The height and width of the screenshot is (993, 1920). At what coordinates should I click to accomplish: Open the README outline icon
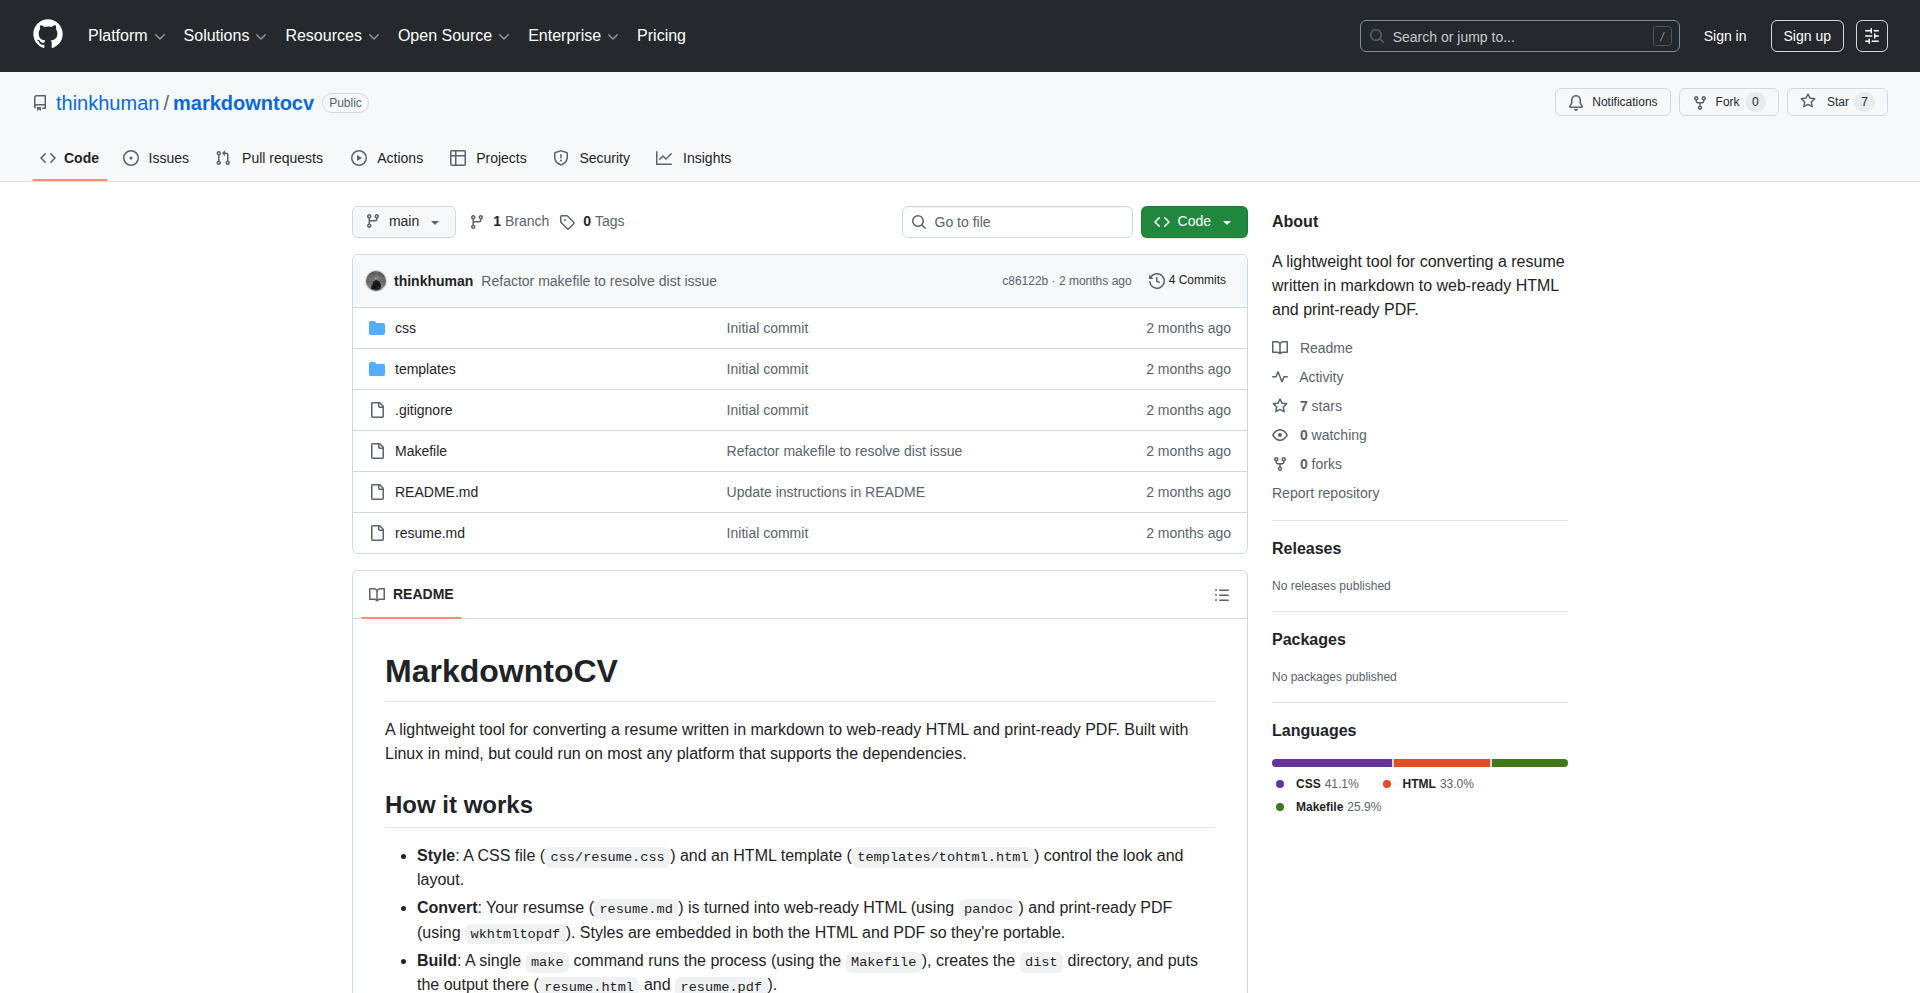point(1221,595)
